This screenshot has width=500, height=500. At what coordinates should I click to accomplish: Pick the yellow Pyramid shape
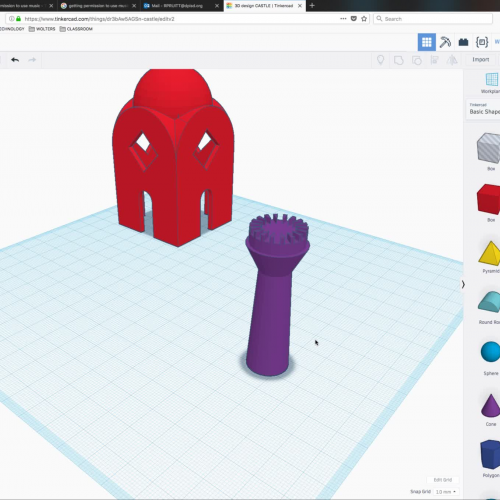[490, 253]
